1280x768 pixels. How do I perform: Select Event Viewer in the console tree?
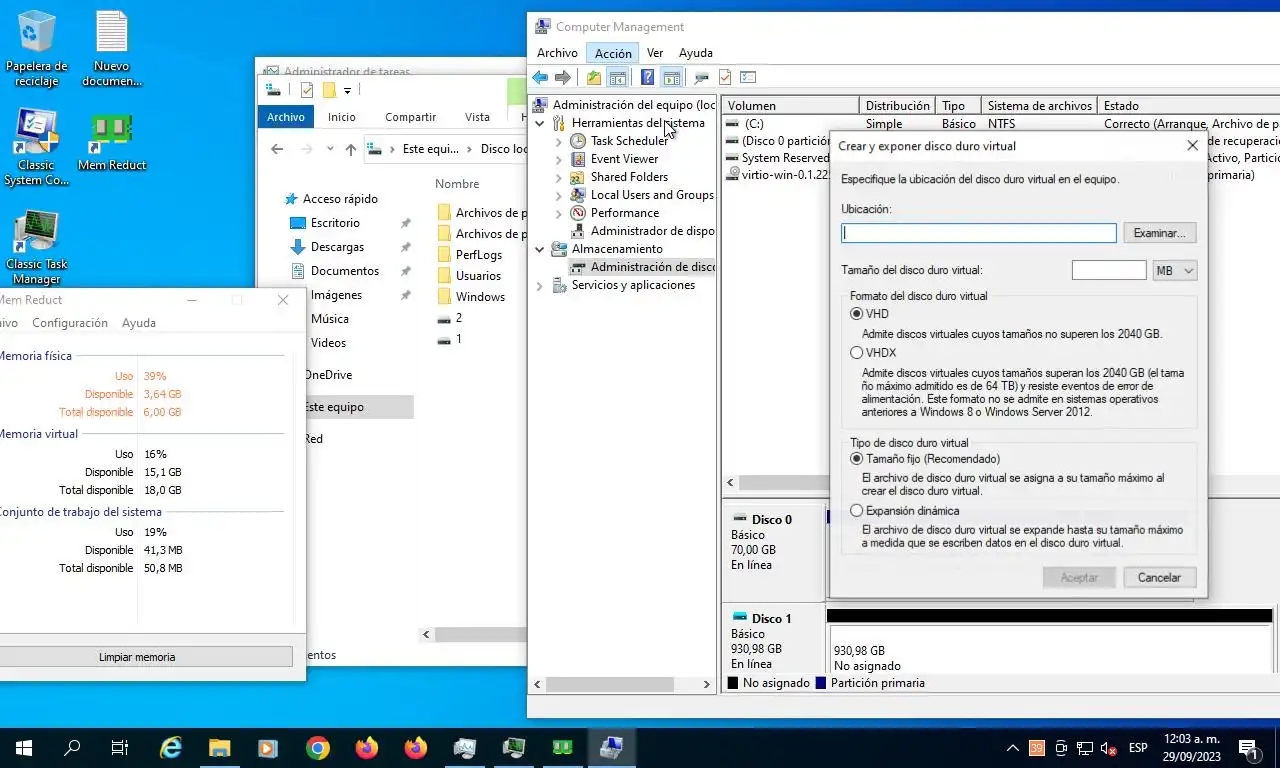[x=624, y=159]
